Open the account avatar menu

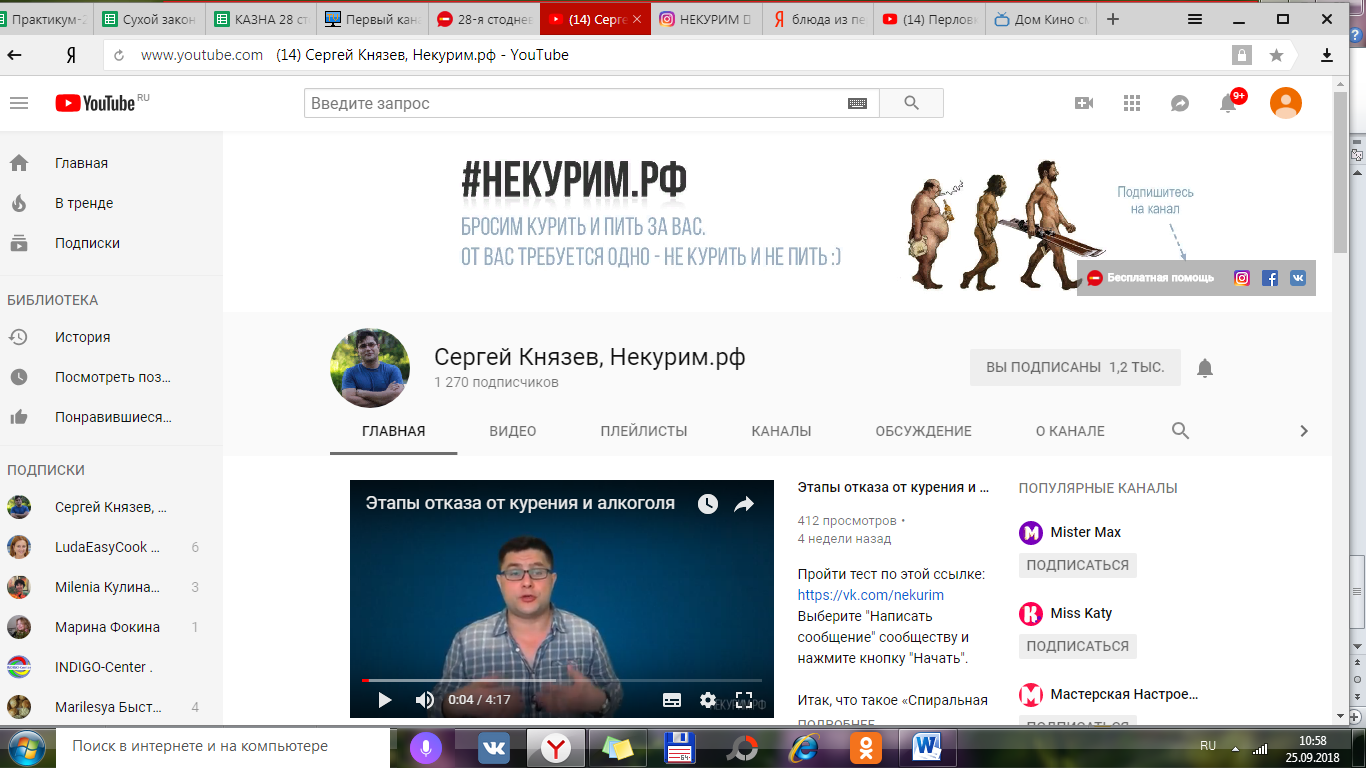pos(1286,103)
